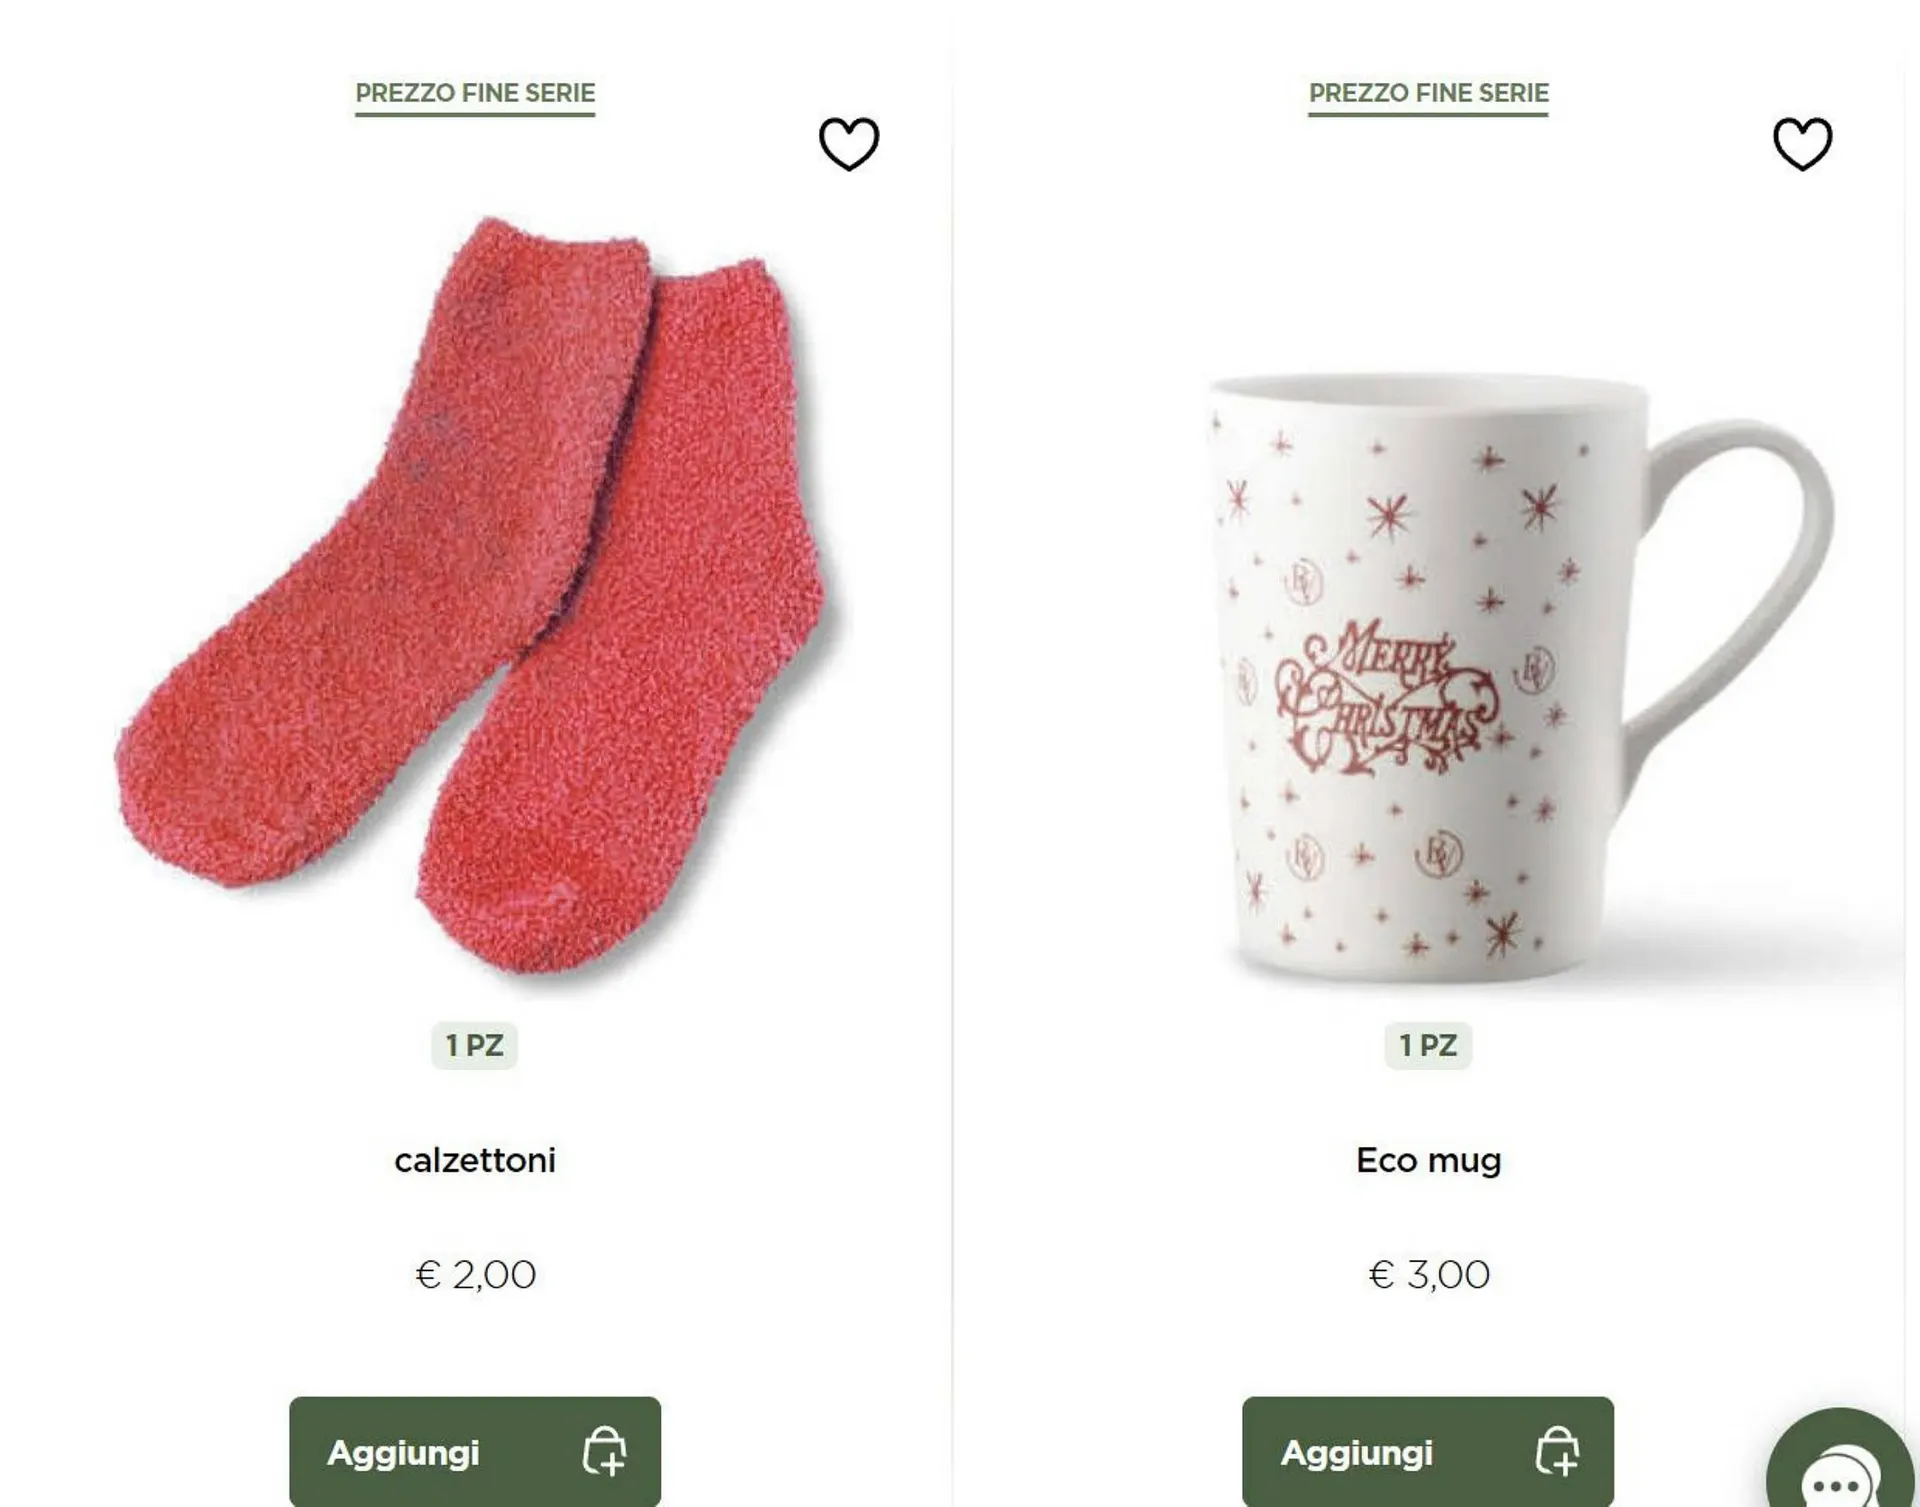Open the Eco mug product title link
Screen dimensions: 1920x1507
point(1428,1161)
